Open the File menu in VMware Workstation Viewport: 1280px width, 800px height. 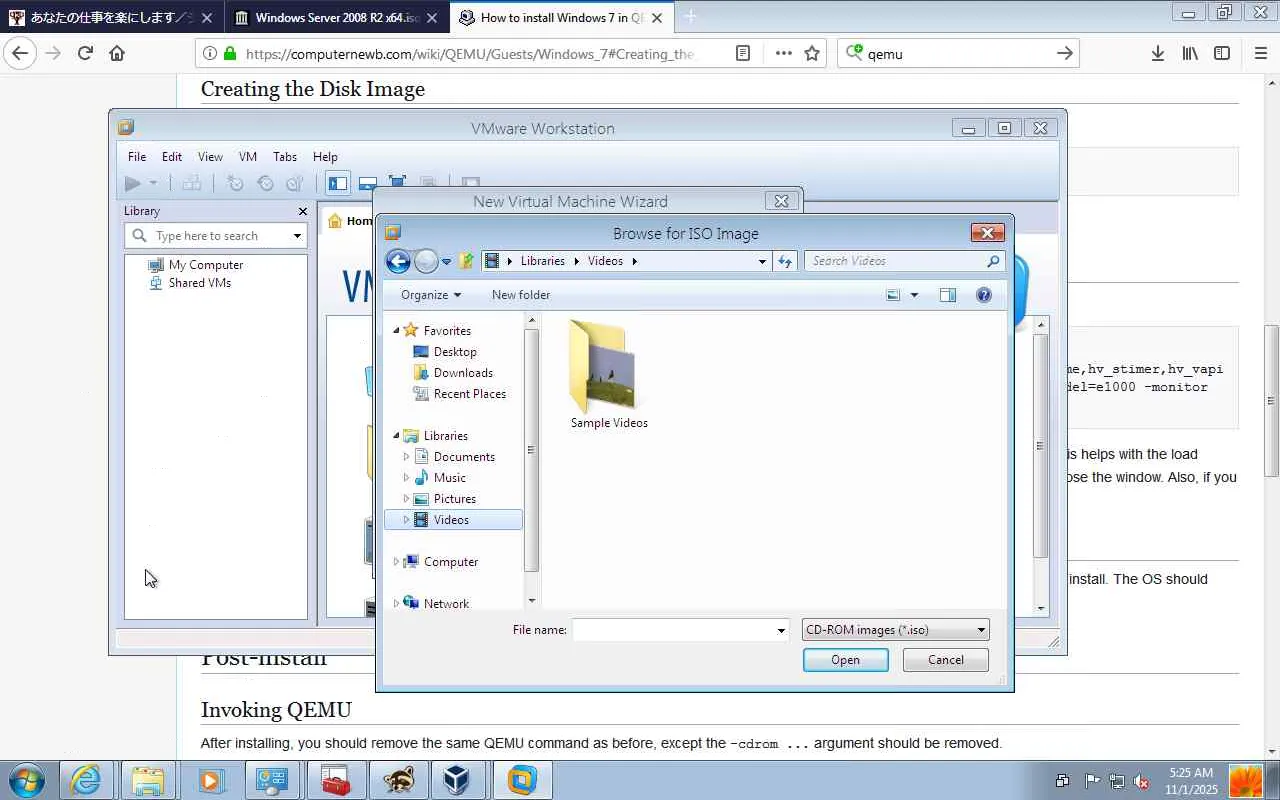point(137,157)
